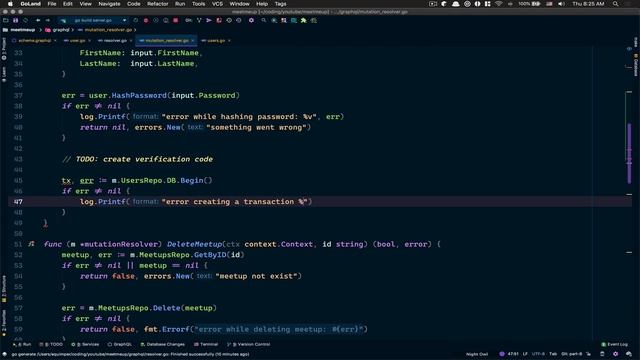Screen dimensions: 640x360
Task: Click the Show History clock icon
Action: click(229, 20)
